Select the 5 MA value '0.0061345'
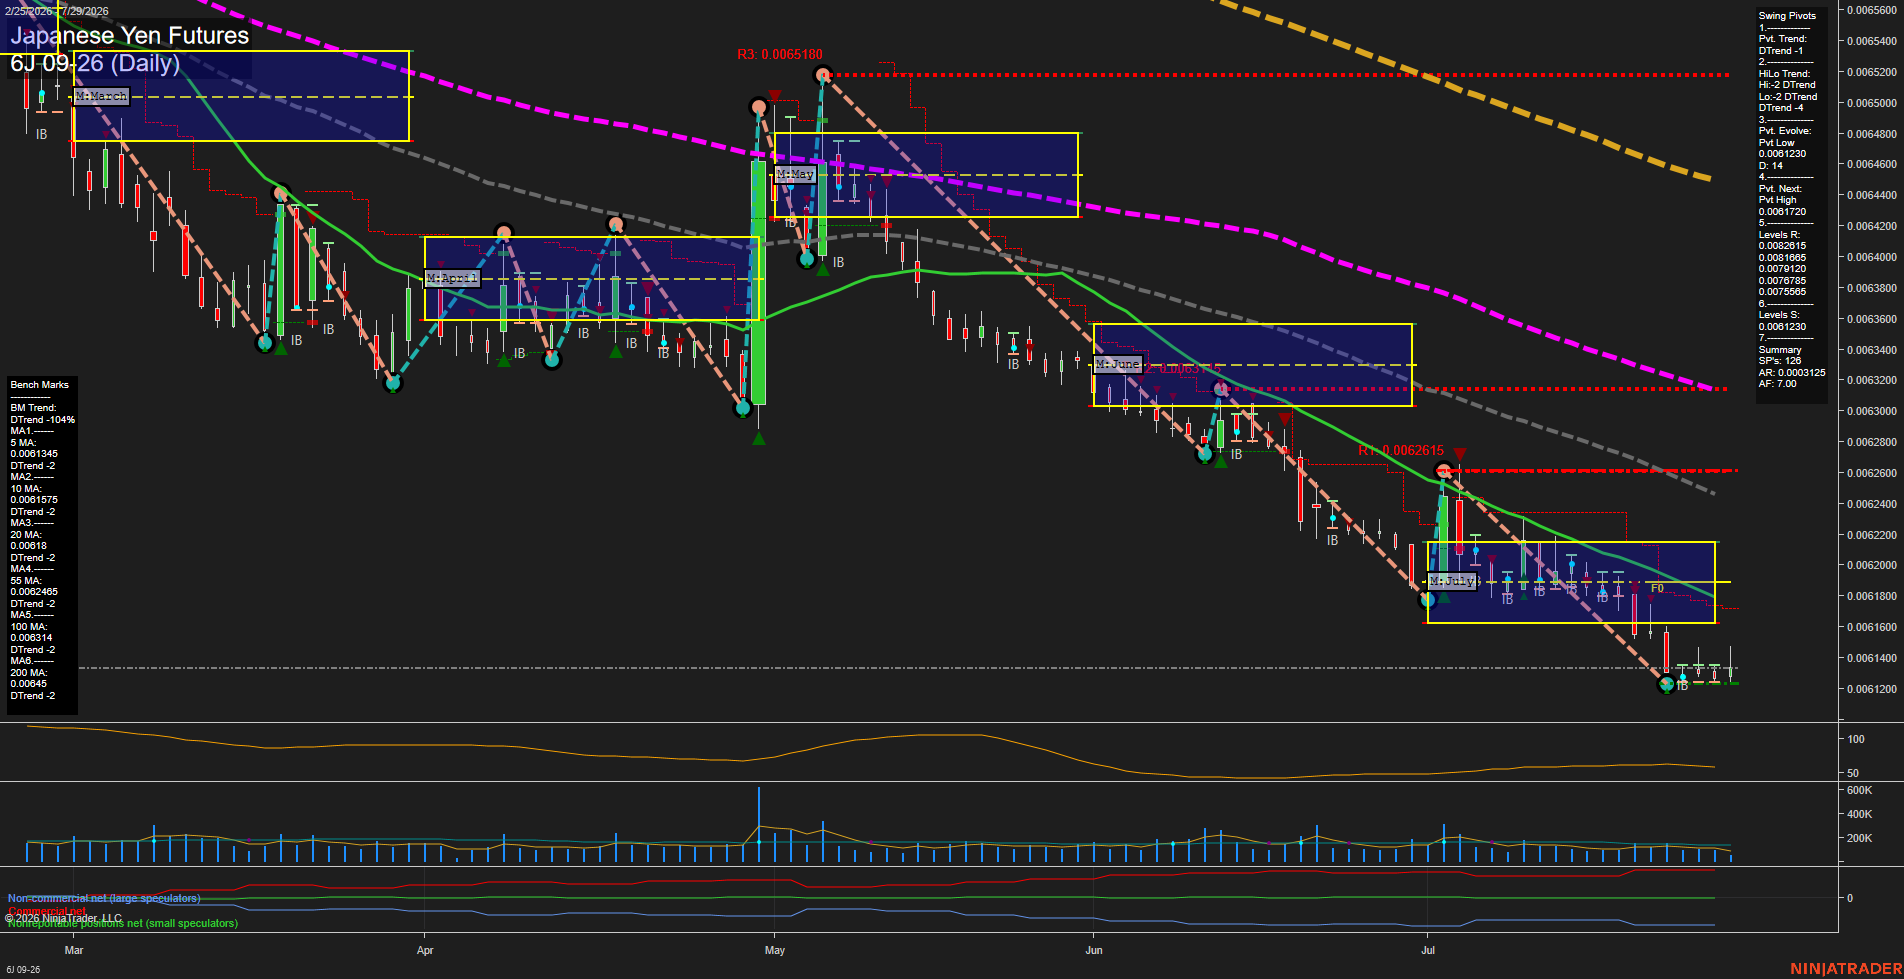 click(x=34, y=454)
